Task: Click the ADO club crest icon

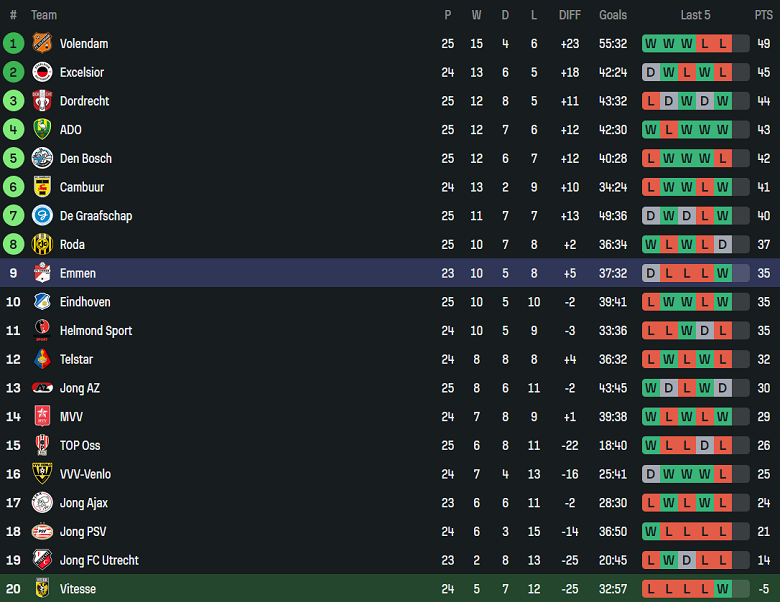Action: (41, 130)
